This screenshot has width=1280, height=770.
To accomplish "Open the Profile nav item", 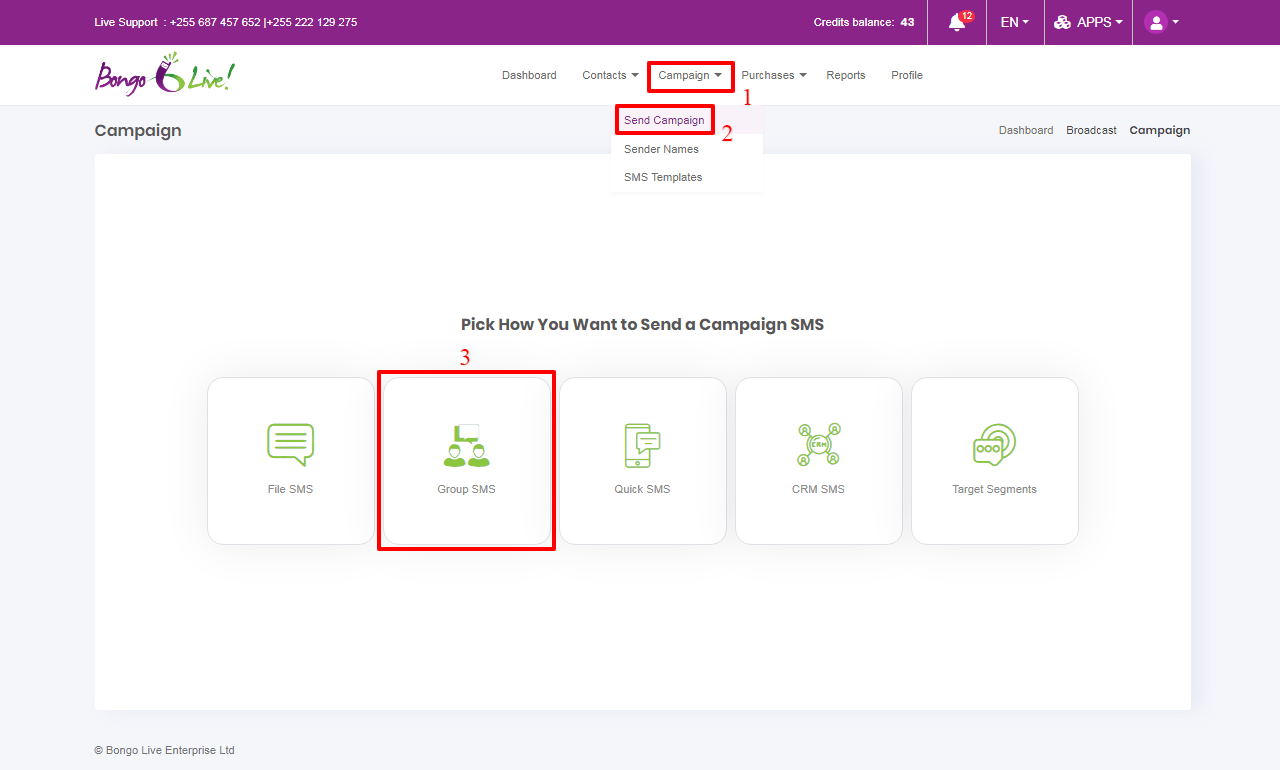I will [x=907, y=75].
